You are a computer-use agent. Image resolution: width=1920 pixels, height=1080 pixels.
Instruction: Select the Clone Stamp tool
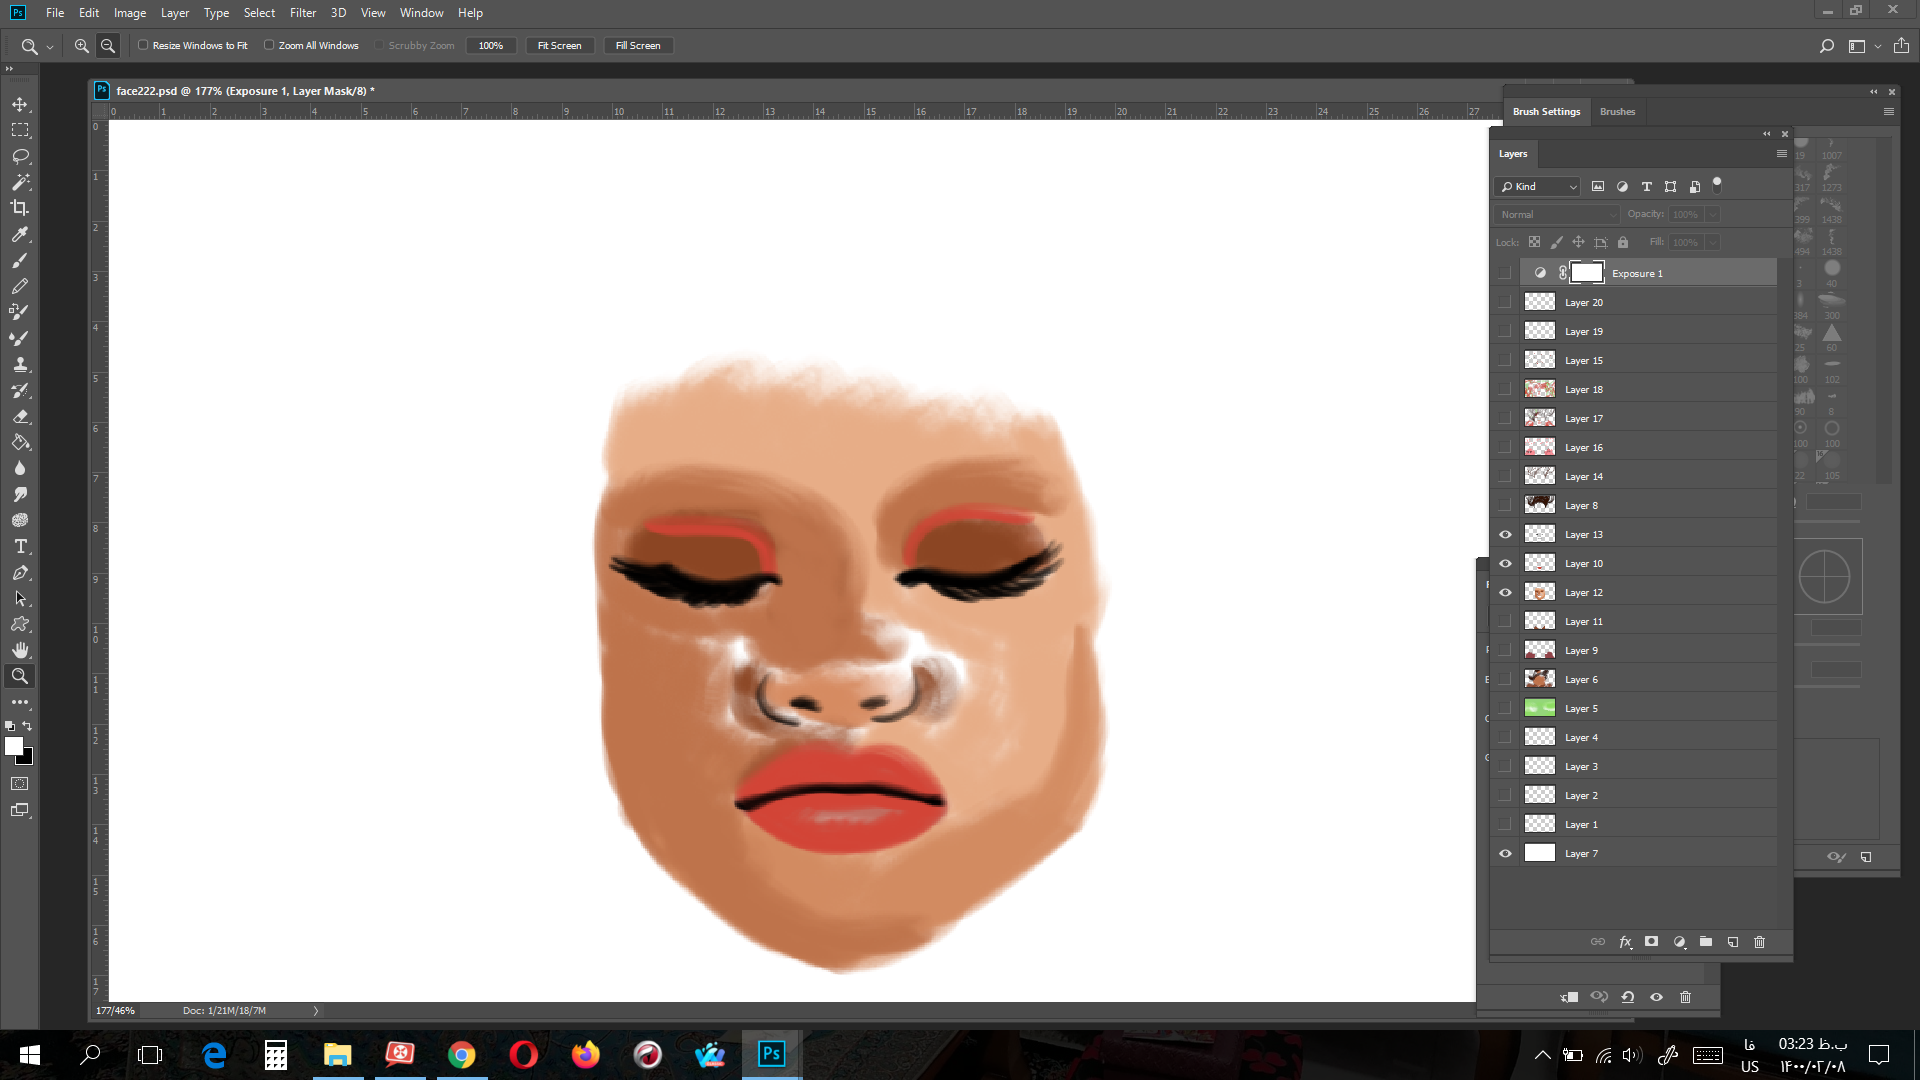point(20,365)
